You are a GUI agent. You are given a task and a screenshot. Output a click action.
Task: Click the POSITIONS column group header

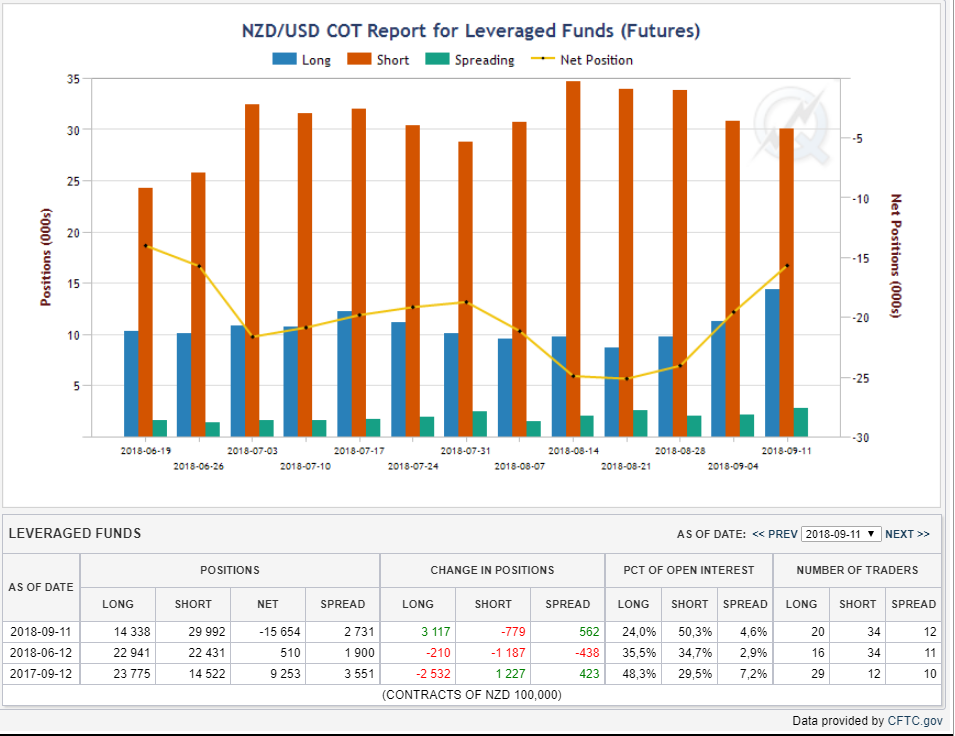[x=230, y=570]
